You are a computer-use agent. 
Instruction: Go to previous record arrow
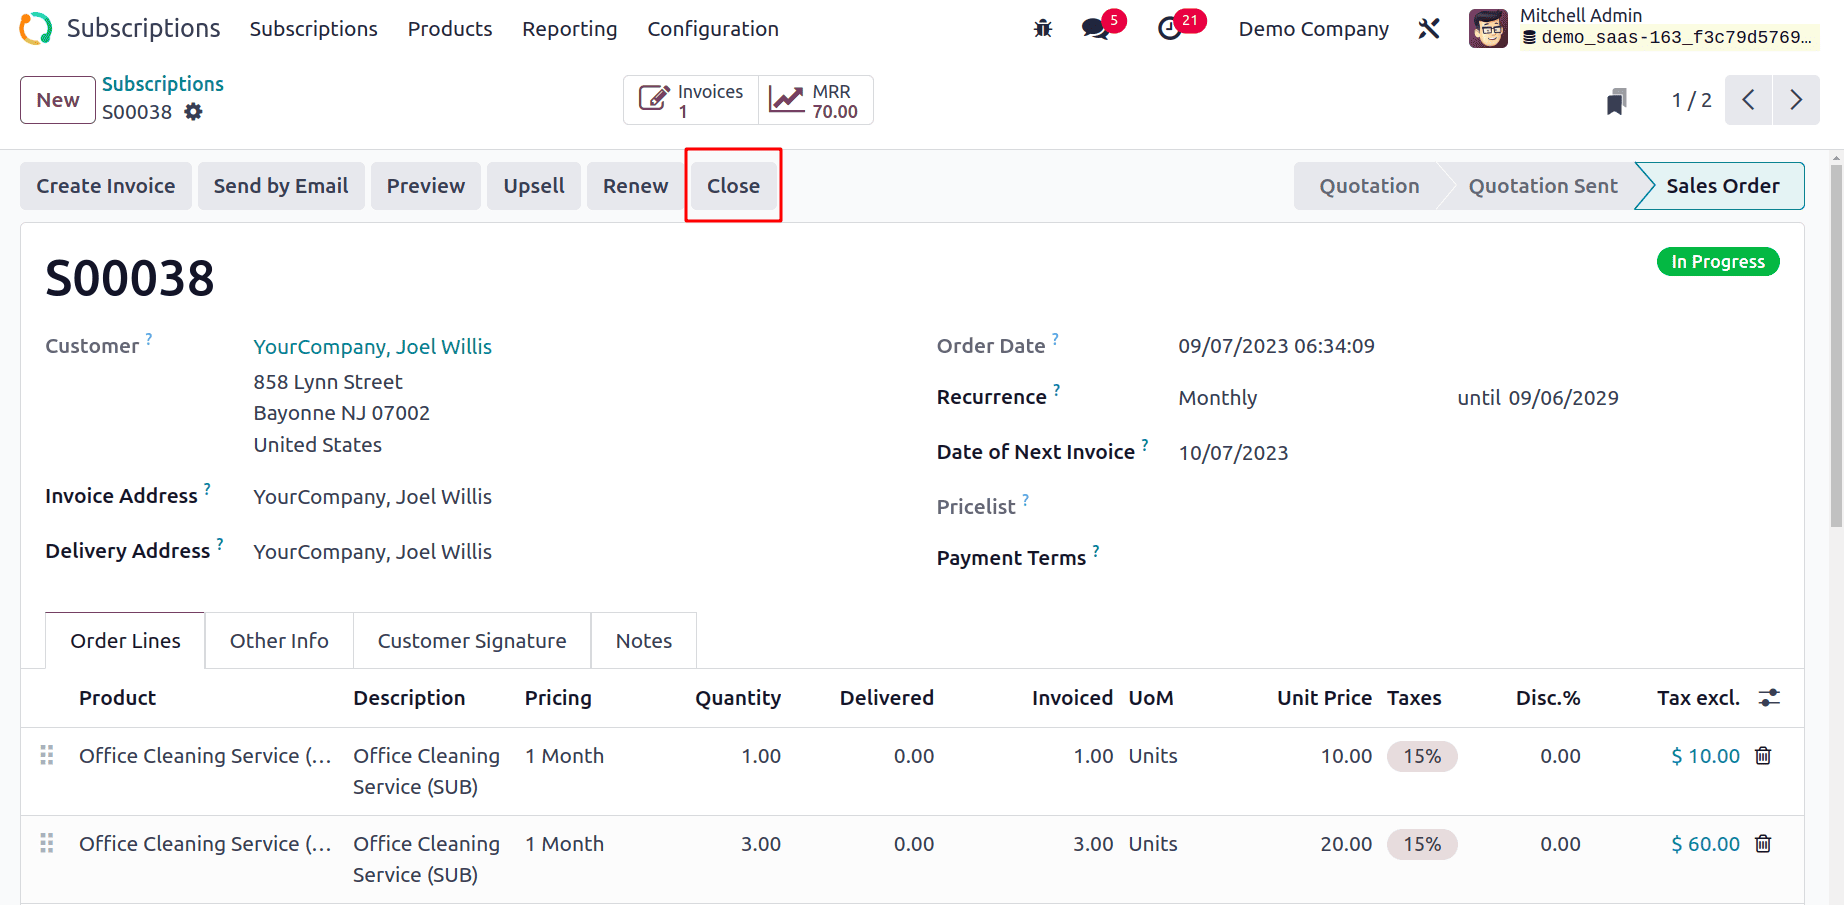point(1748,100)
